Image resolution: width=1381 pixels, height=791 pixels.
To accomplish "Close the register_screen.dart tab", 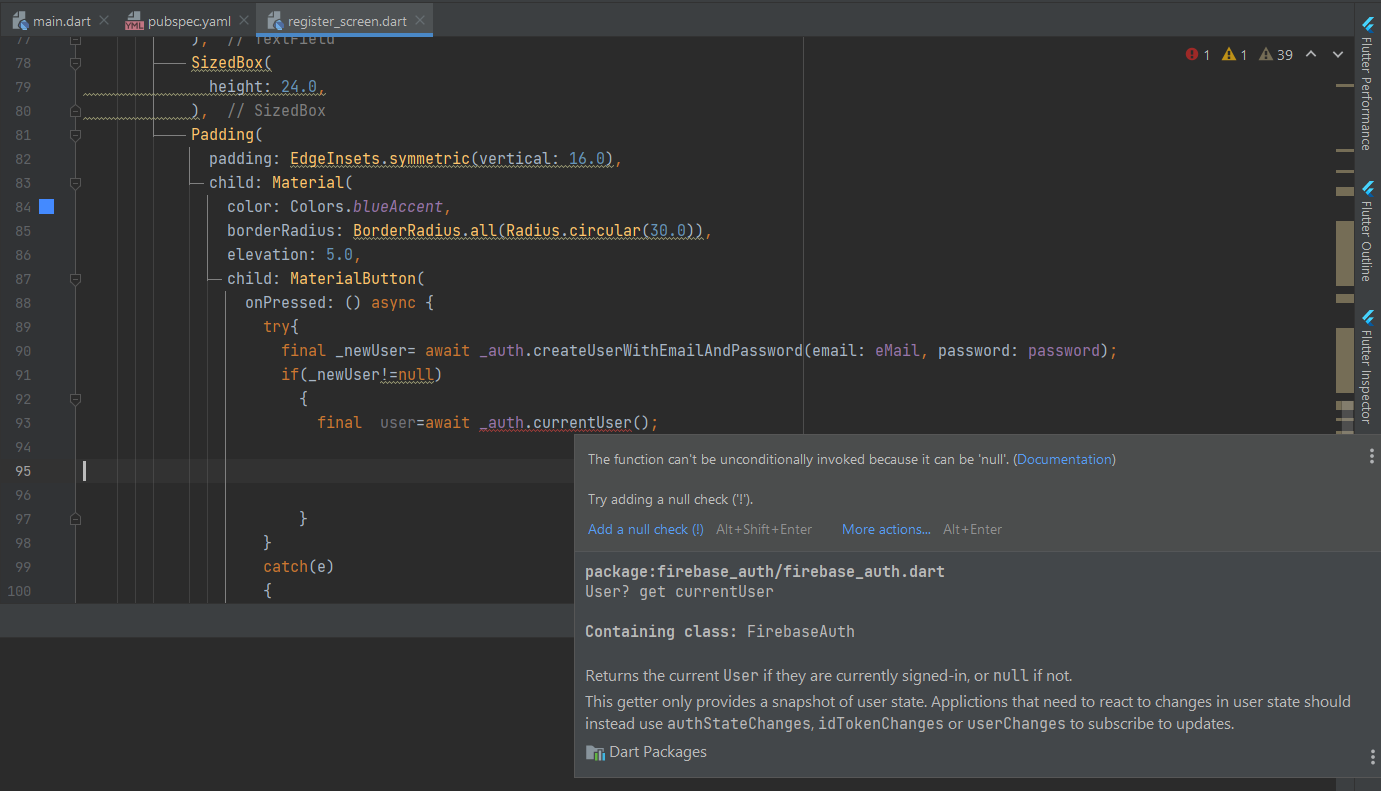I will pyautogui.click(x=421, y=21).
